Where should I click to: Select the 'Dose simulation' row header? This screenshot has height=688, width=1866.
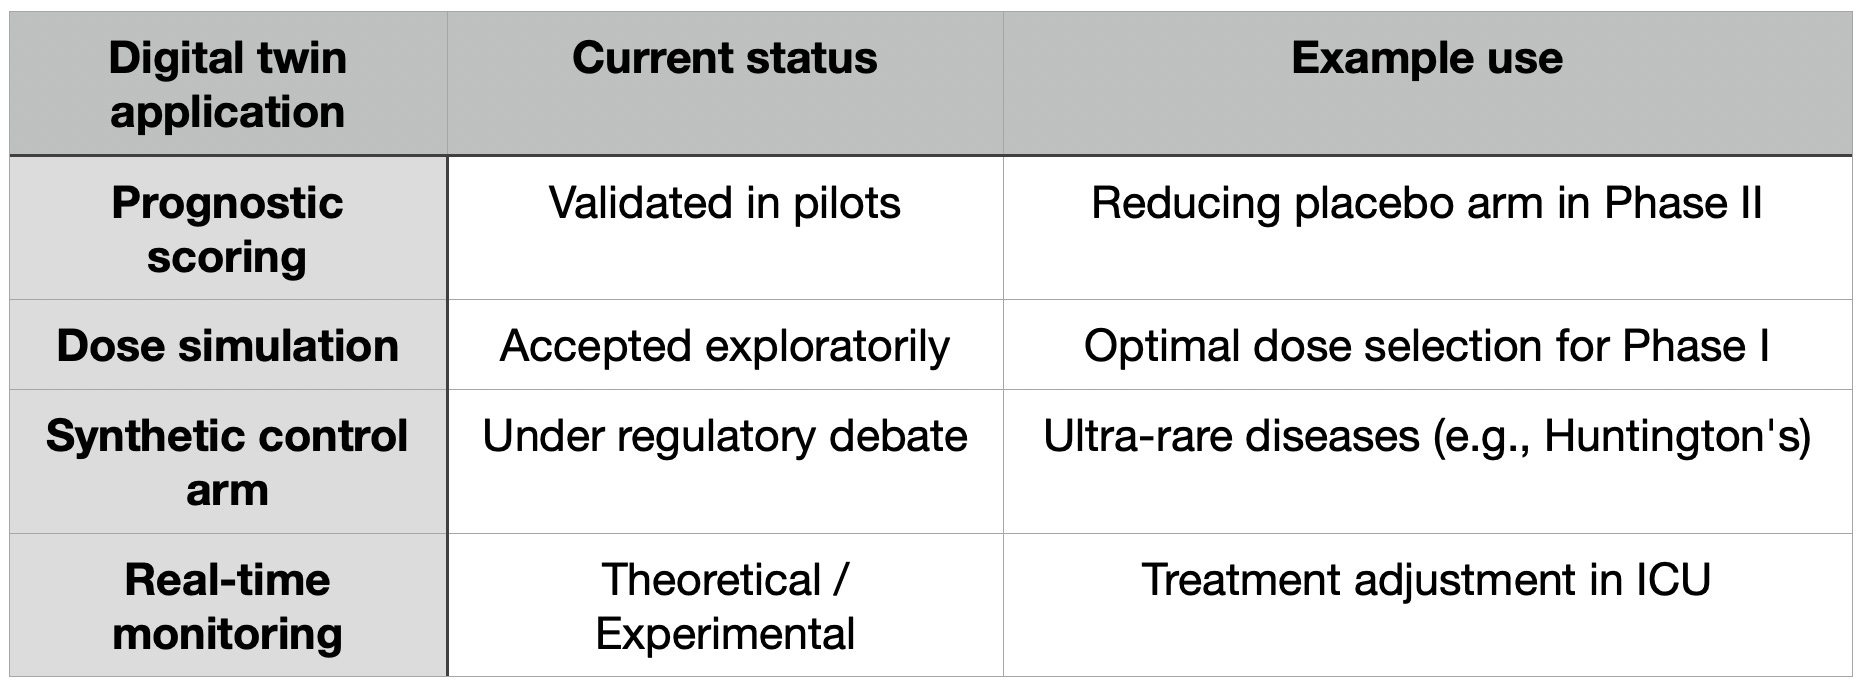pos(228,345)
